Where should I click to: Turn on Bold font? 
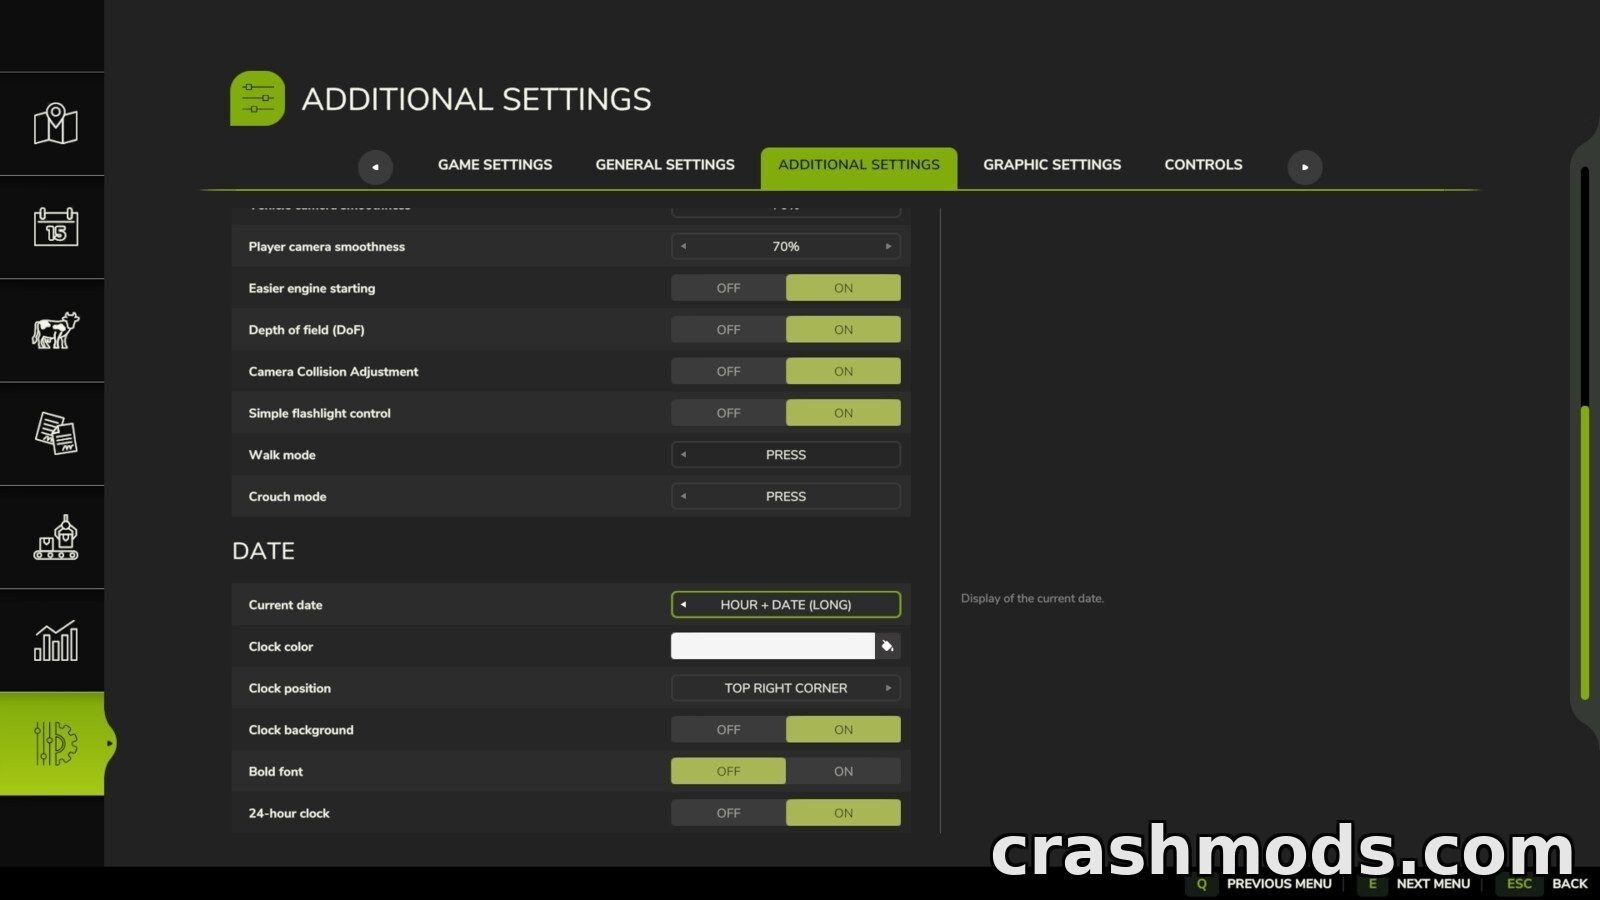point(843,772)
